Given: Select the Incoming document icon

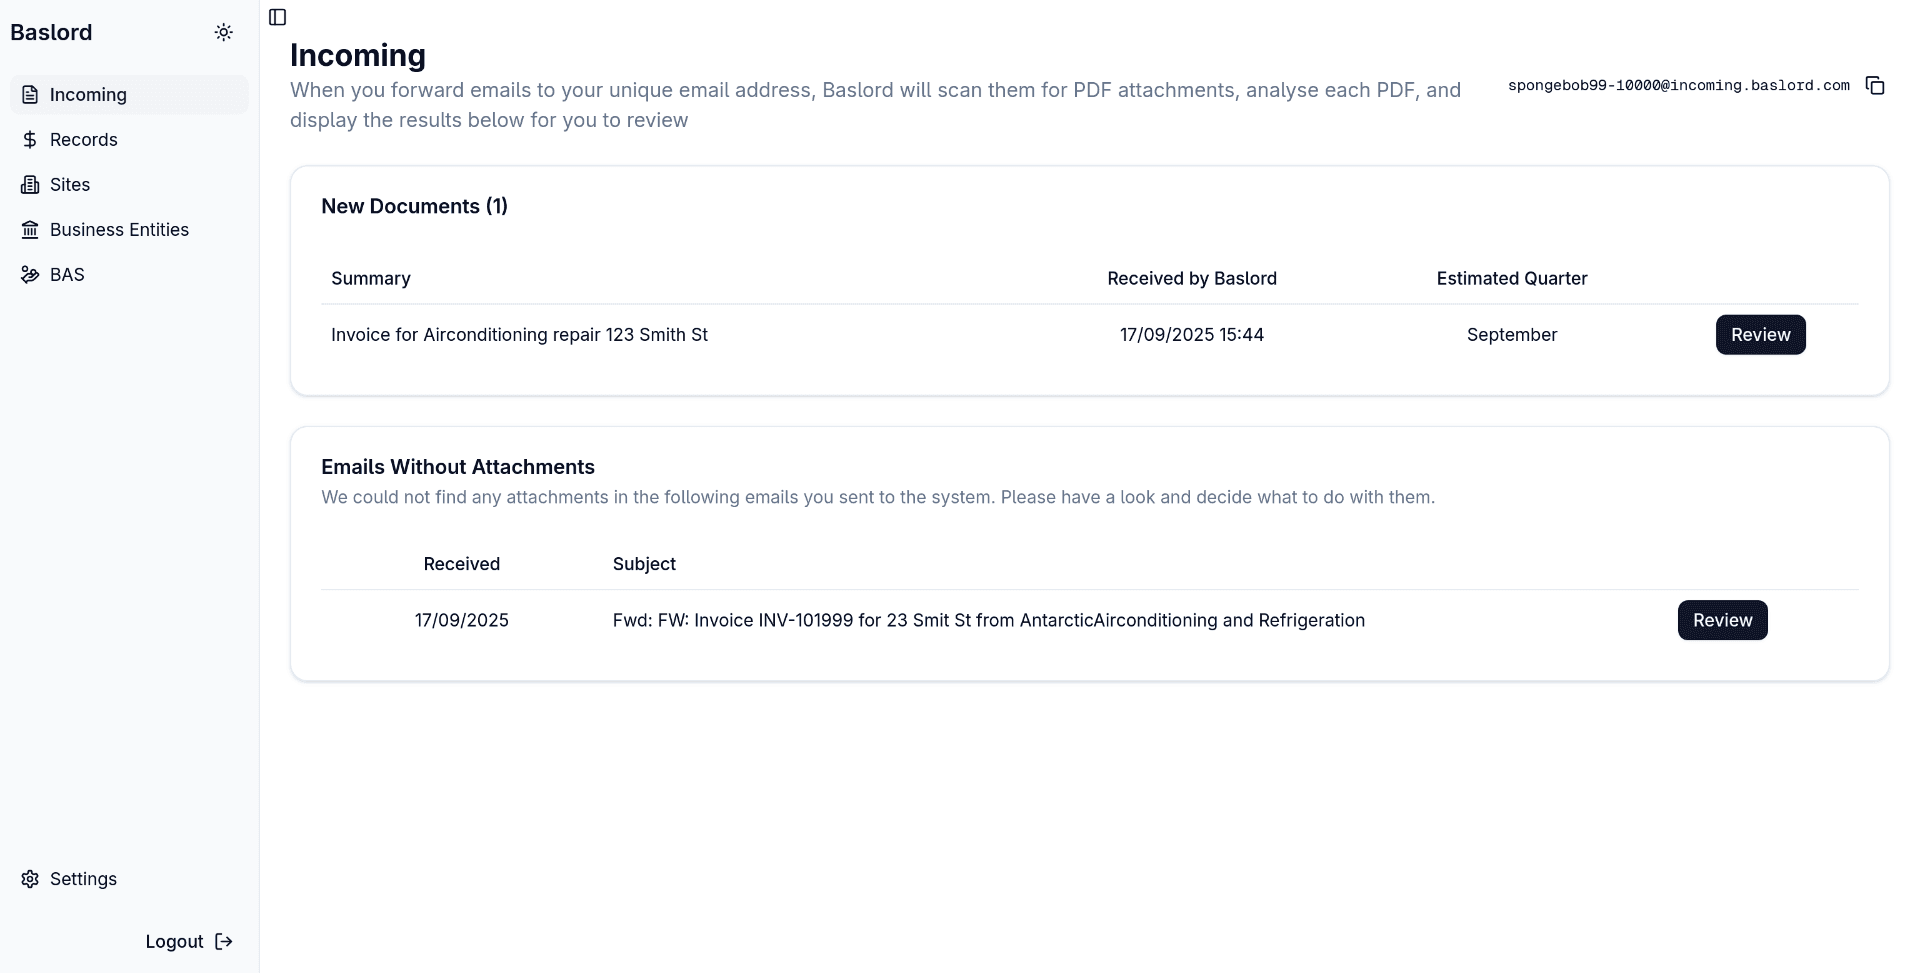Looking at the screenshot, I should pyautogui.click(x=30, y=94).
